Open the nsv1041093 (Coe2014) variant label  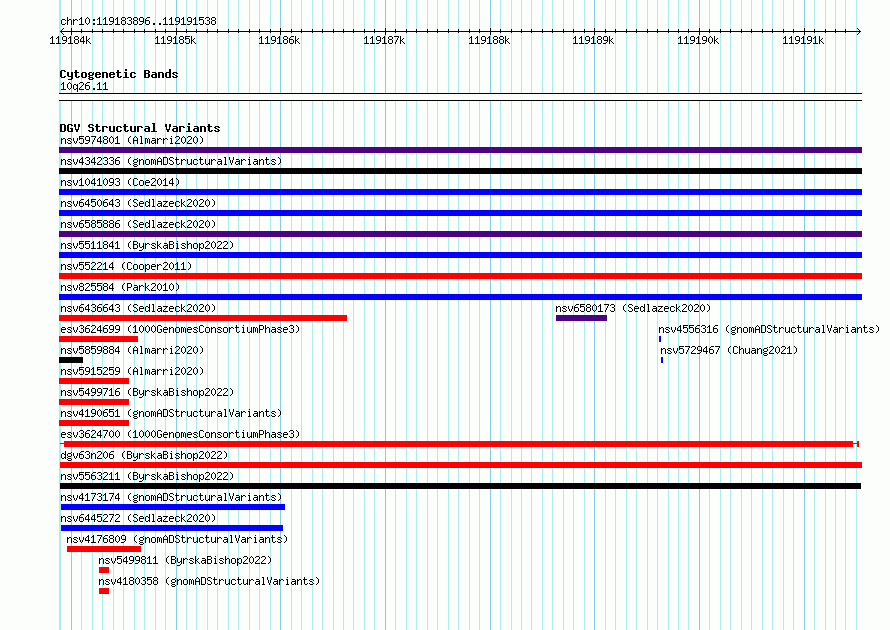tap(120, 182)
